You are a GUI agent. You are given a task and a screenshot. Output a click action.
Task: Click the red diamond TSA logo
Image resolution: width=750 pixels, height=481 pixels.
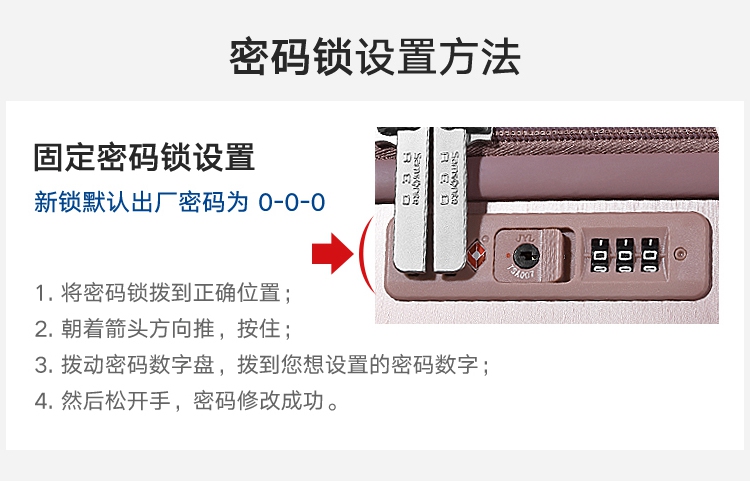point(476,255)
